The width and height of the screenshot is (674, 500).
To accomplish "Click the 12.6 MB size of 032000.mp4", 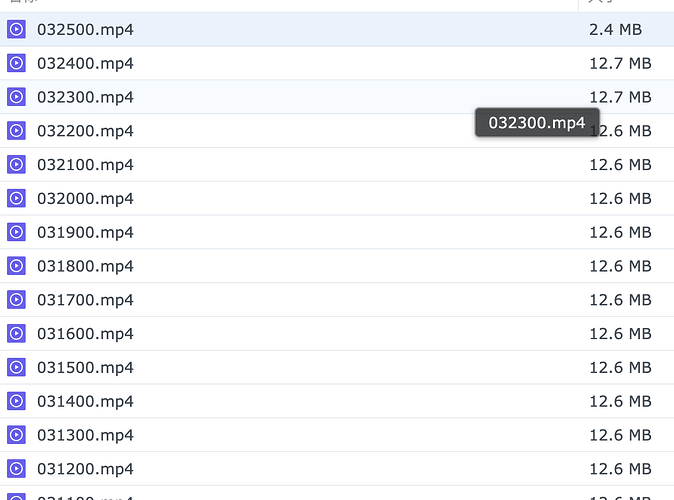I will tap(620, 199).
